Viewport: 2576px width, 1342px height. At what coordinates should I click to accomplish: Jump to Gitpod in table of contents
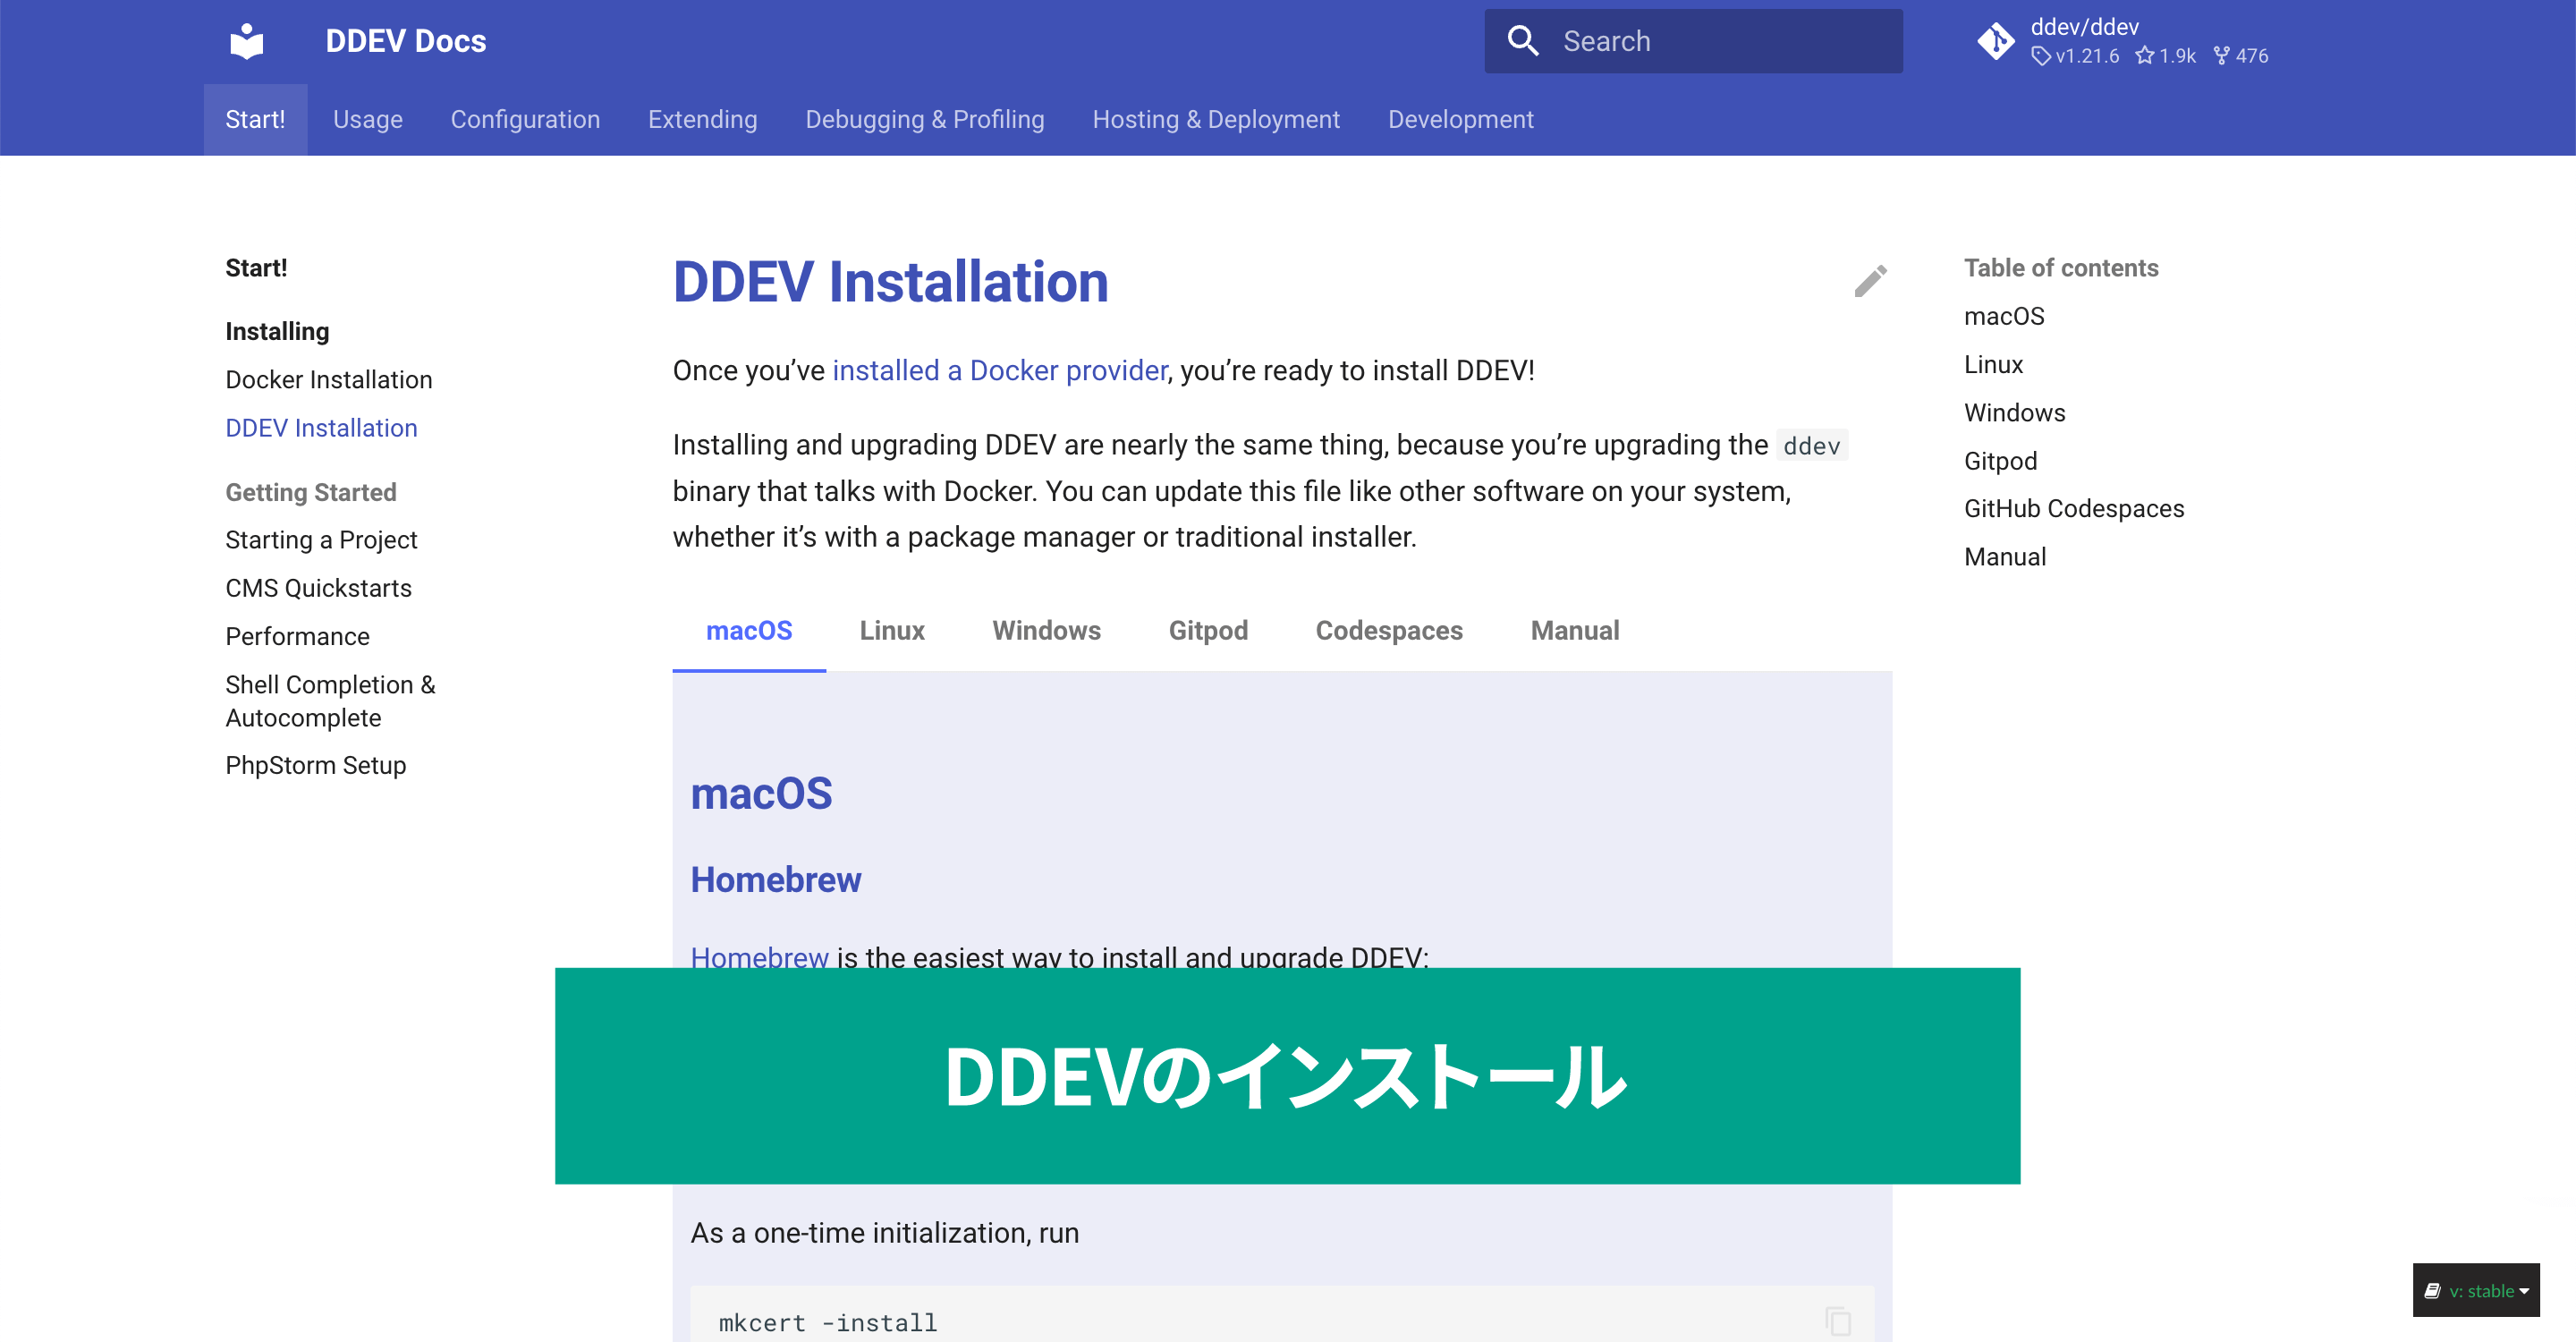tap(2000, 461)
